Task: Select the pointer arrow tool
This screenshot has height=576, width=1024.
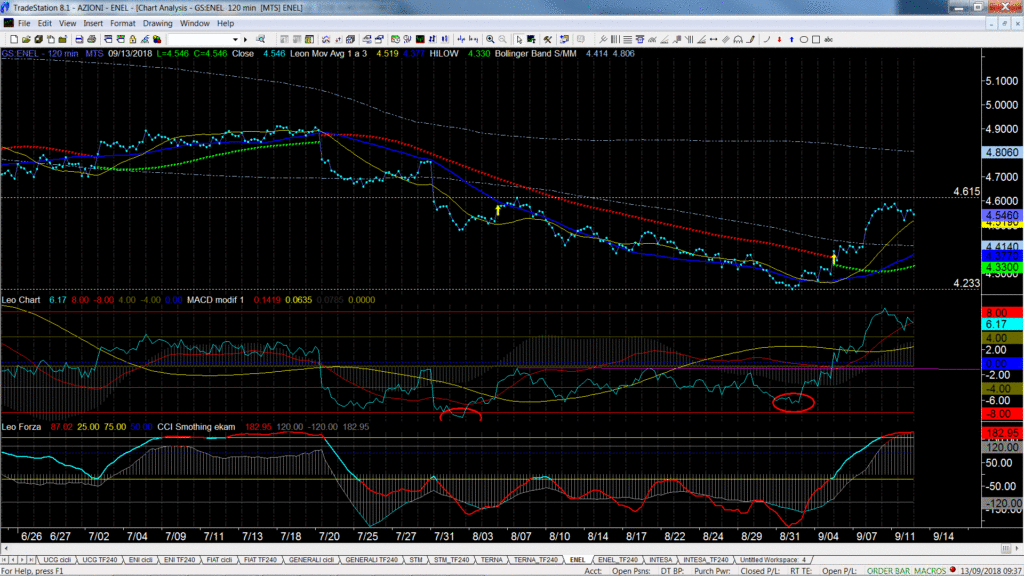Action: pos(519,39)
